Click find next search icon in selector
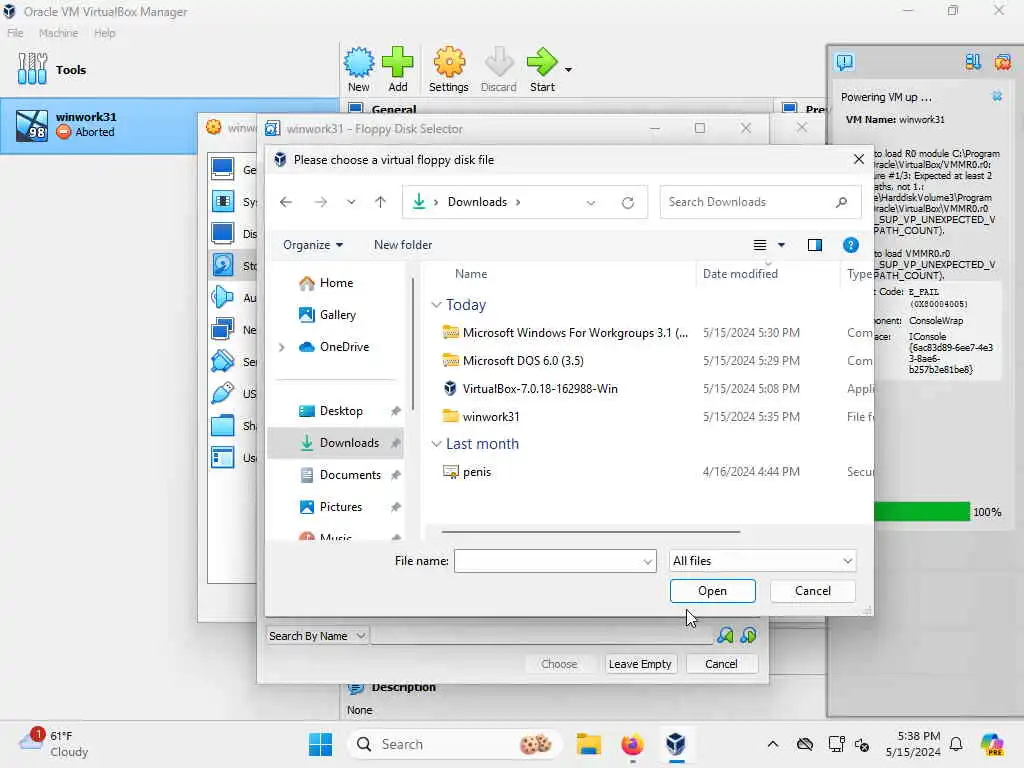This screenshot has height=768, width=1024. pos(748,635)
